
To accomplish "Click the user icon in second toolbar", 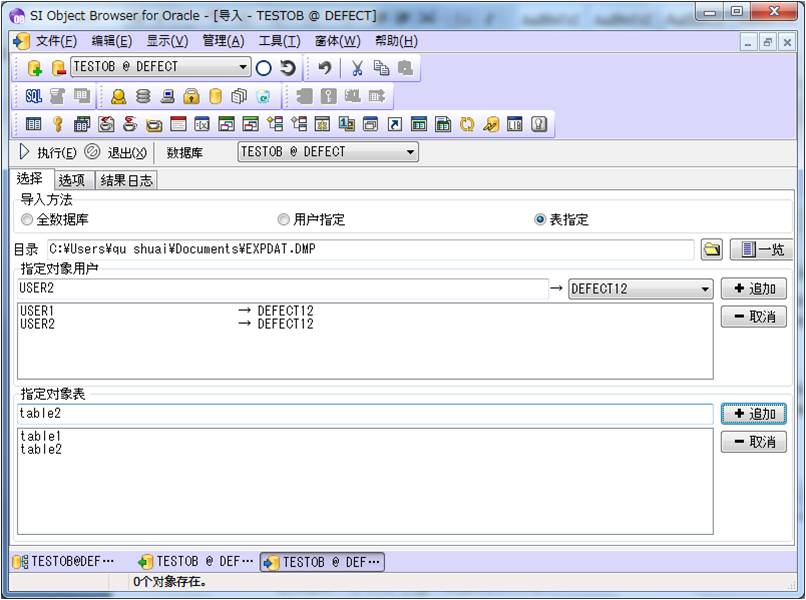I will pyautogui.click(x=119, y=96).
